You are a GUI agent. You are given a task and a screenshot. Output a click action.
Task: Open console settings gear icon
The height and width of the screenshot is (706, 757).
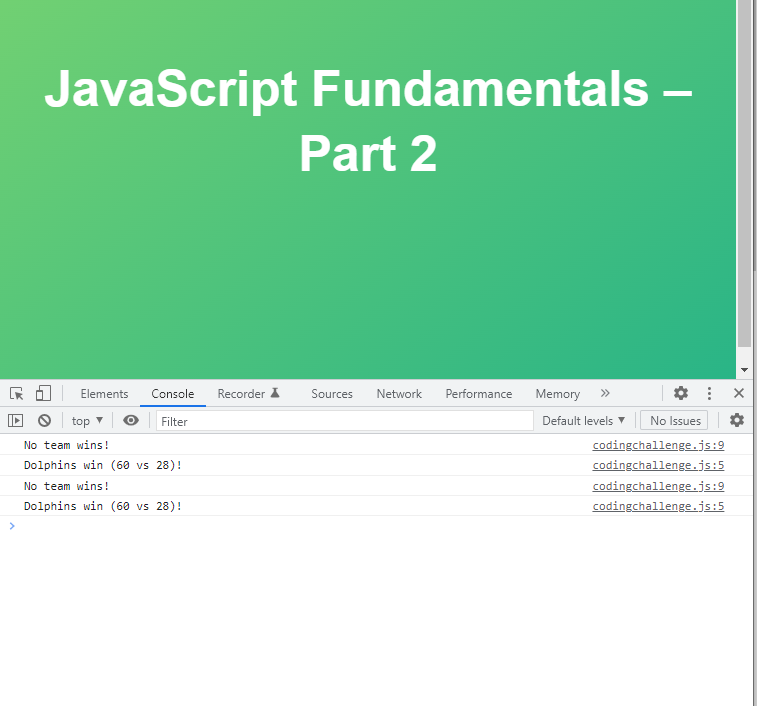(x=737, y=420)
